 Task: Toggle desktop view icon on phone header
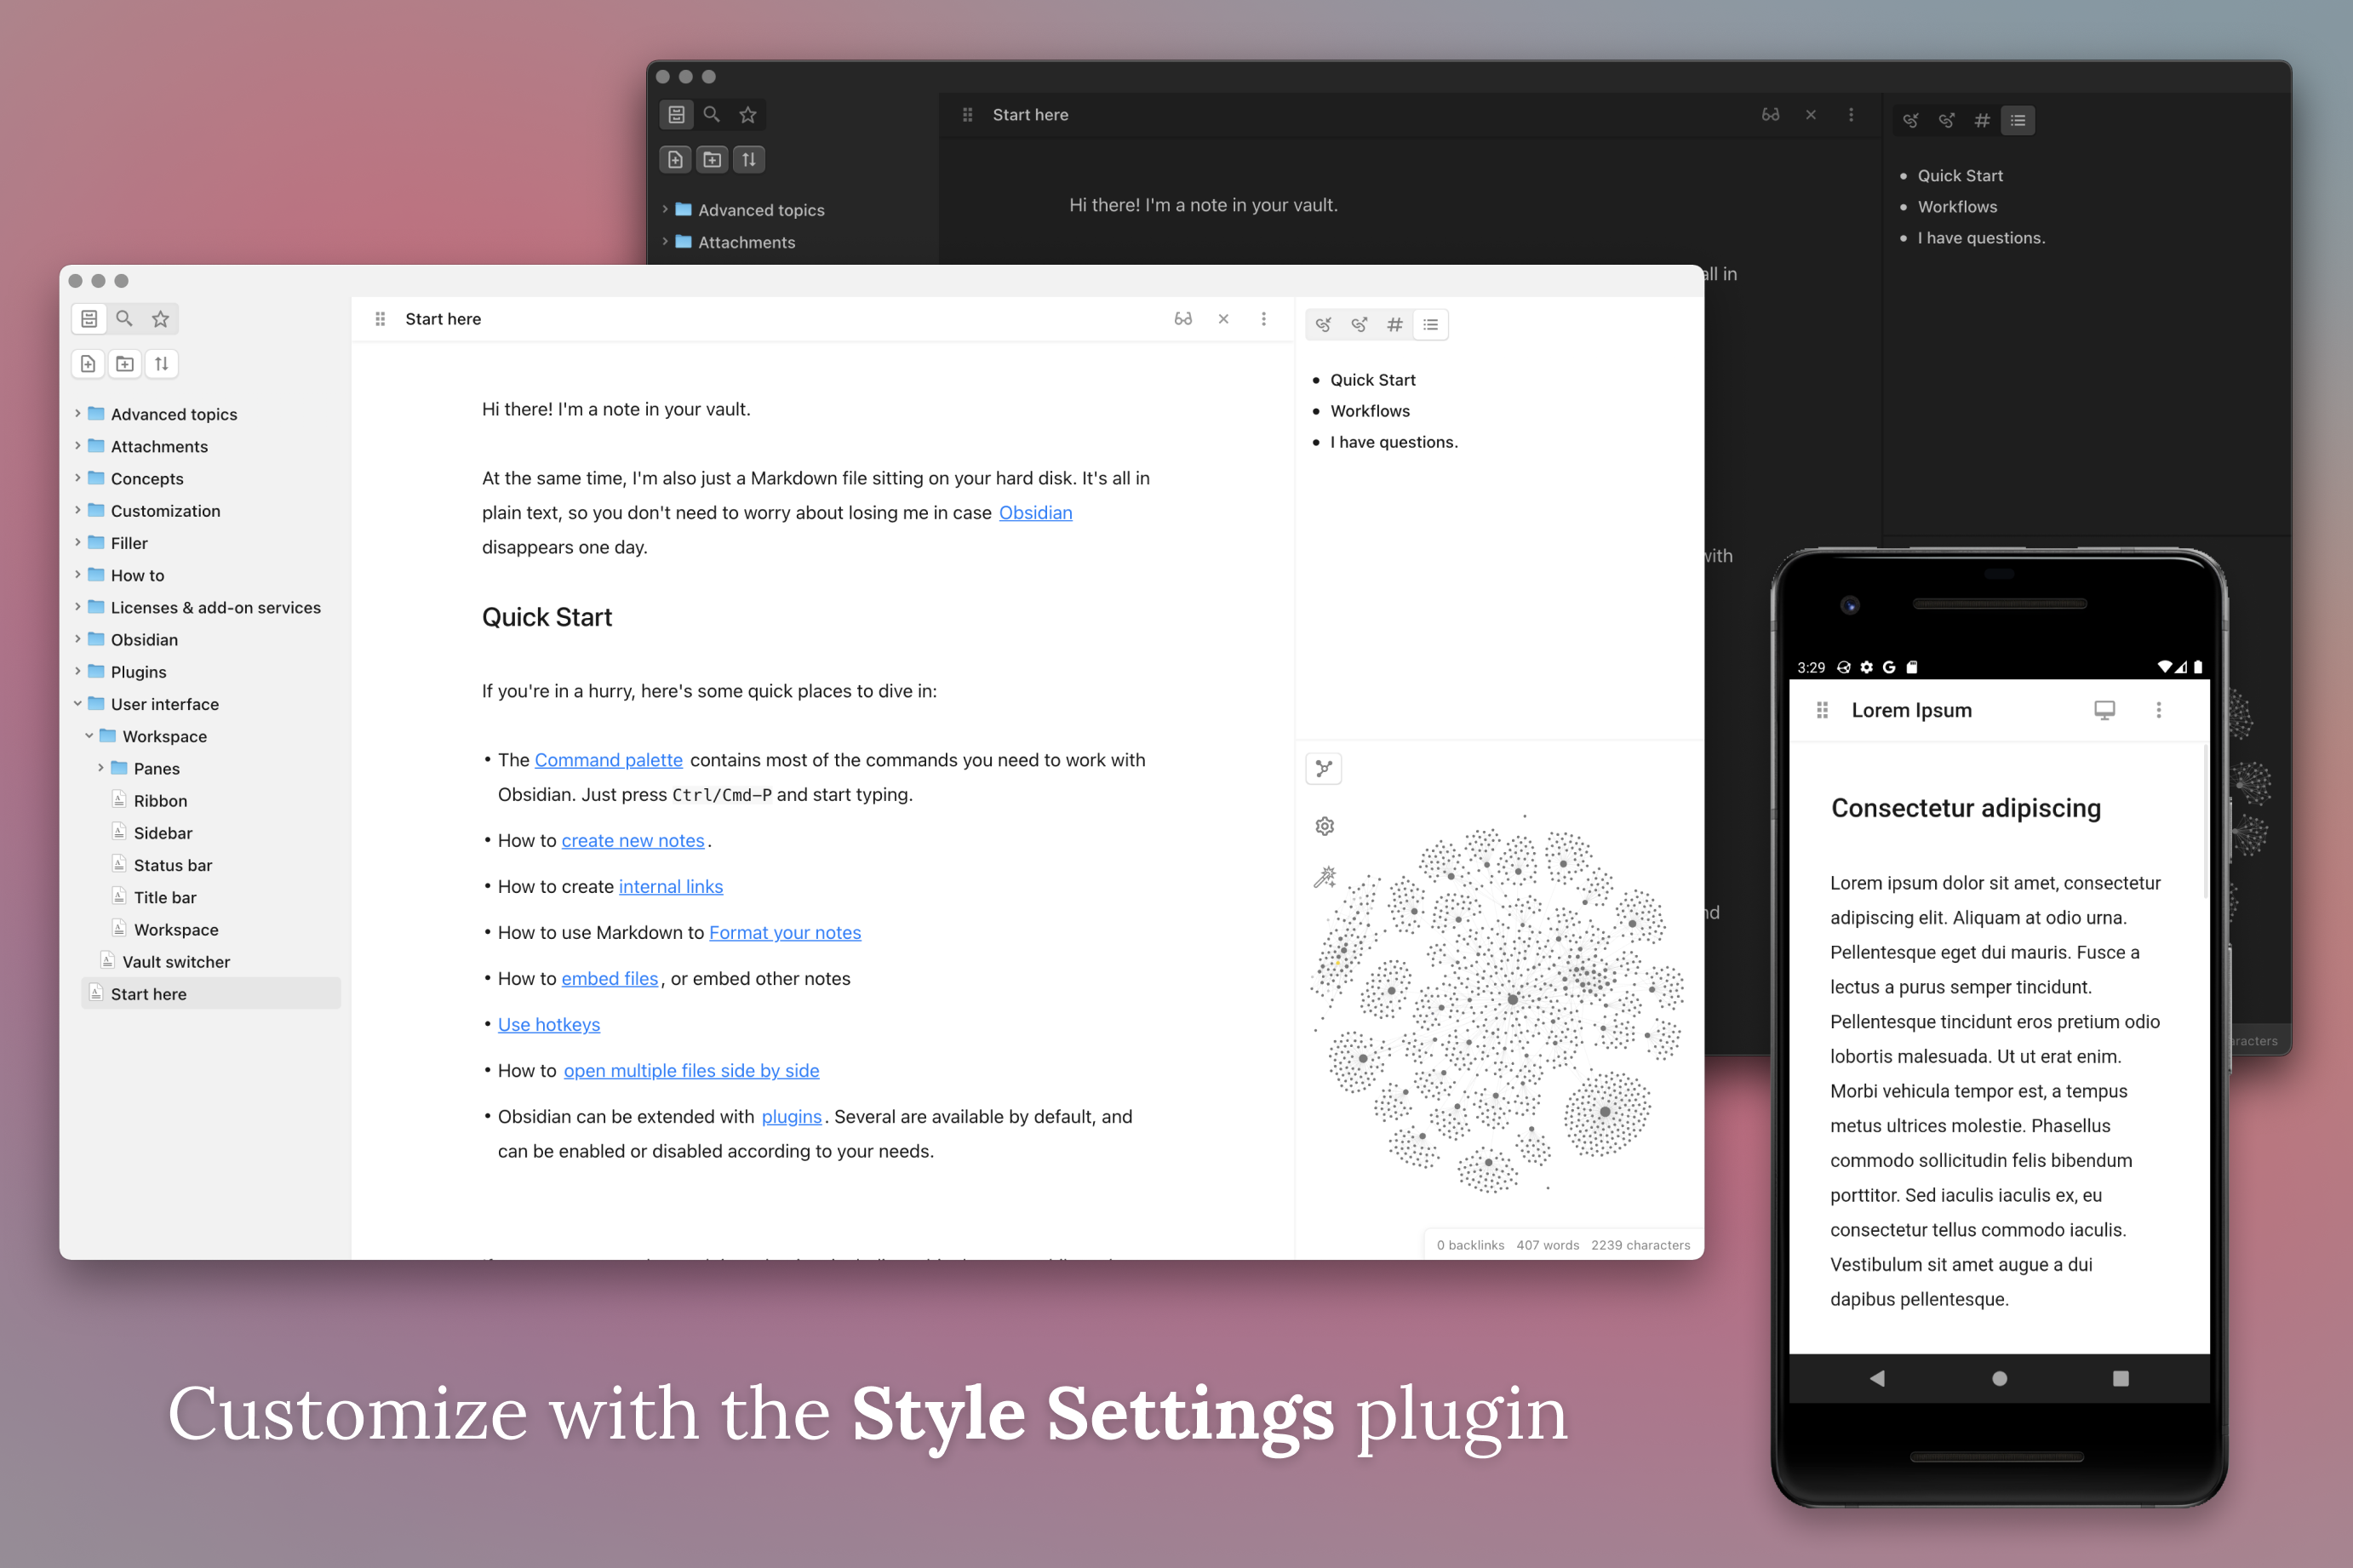pyautogui.click(x=2104, y=710)
